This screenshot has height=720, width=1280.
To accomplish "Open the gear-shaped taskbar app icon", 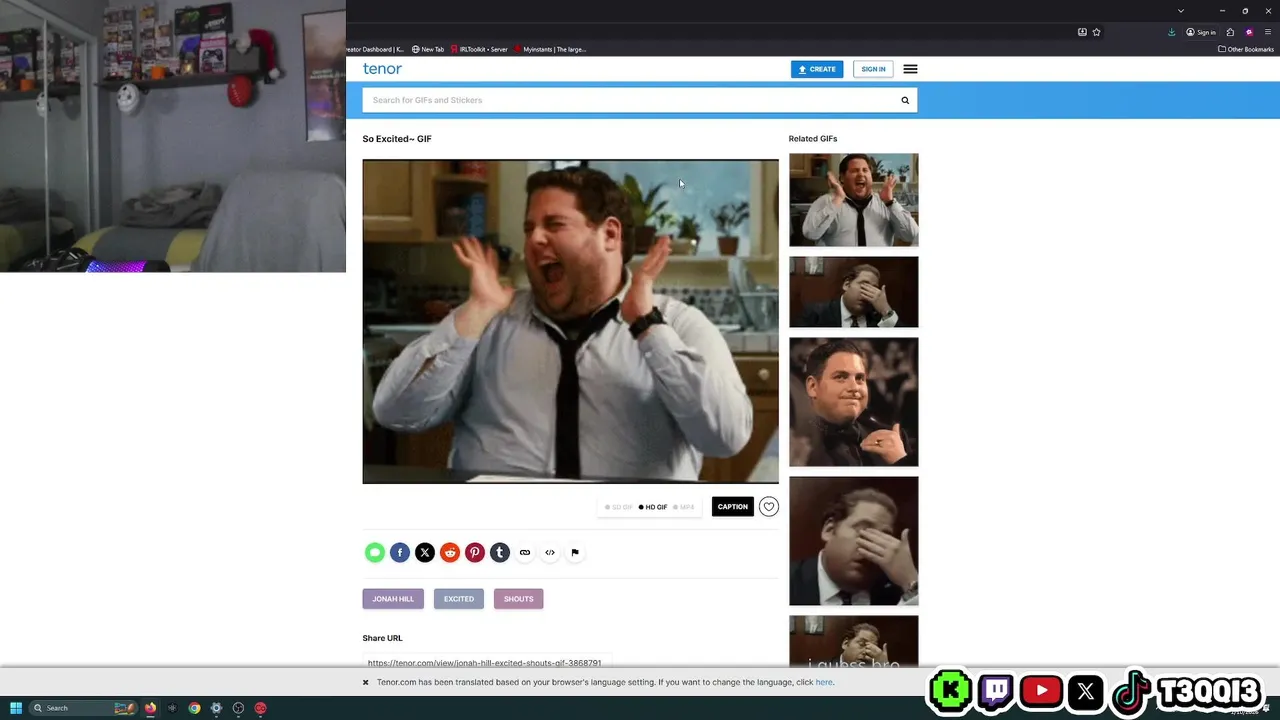I will 216,708.
